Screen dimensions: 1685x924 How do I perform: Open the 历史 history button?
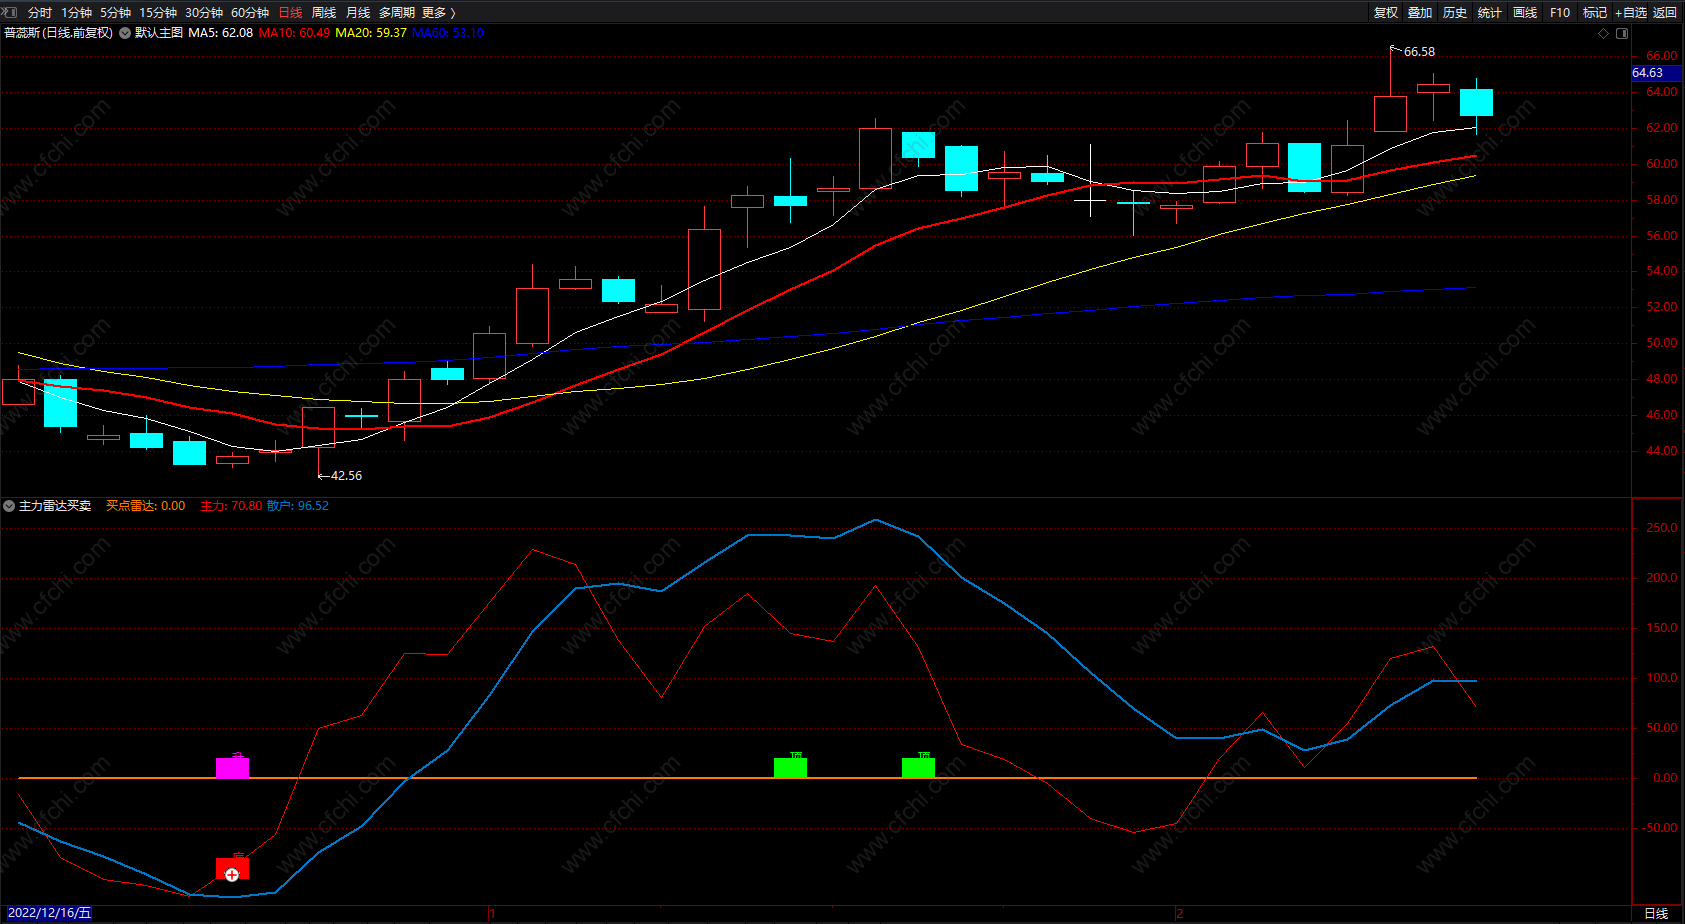pos(1455,13)
